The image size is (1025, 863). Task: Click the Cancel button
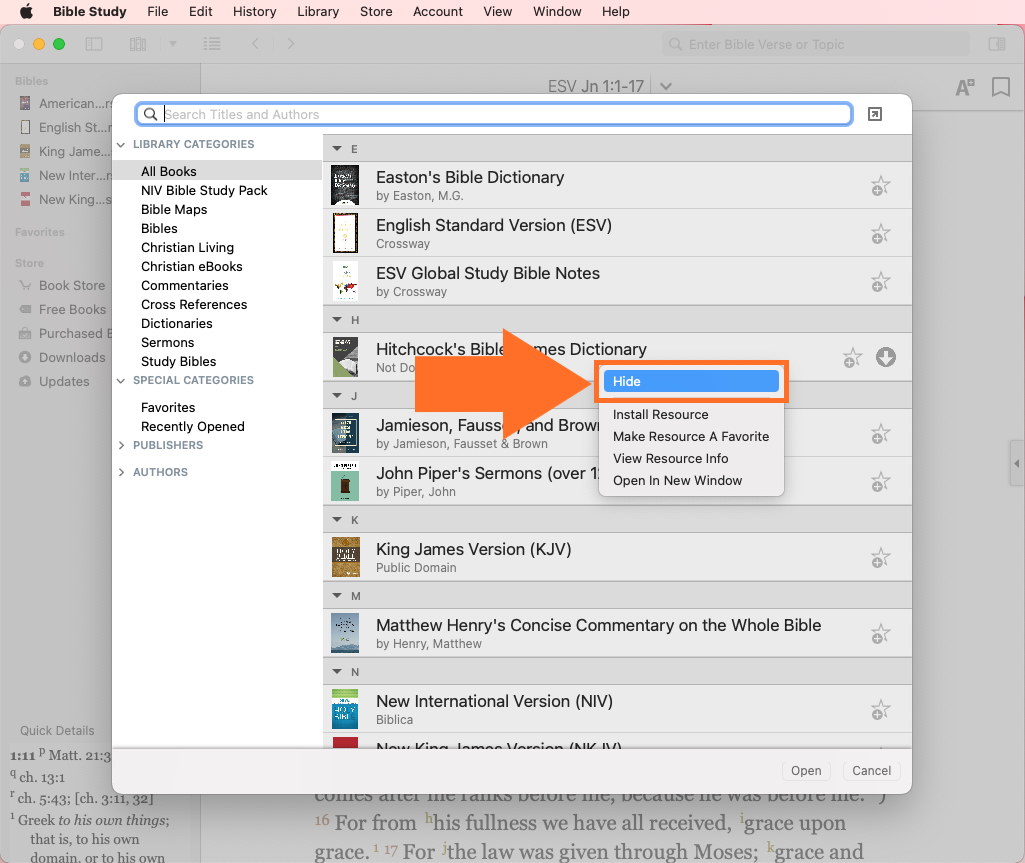(x=871, y=770)
